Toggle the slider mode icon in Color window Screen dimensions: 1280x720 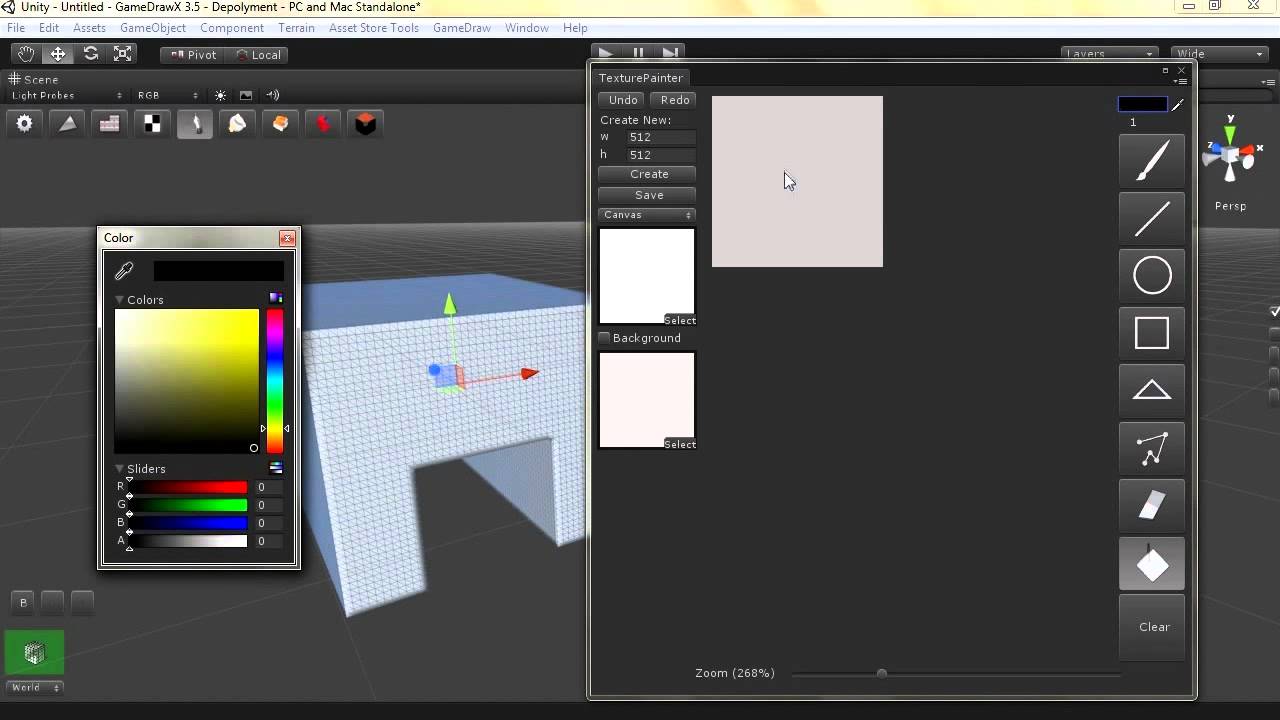coord(276,468)
